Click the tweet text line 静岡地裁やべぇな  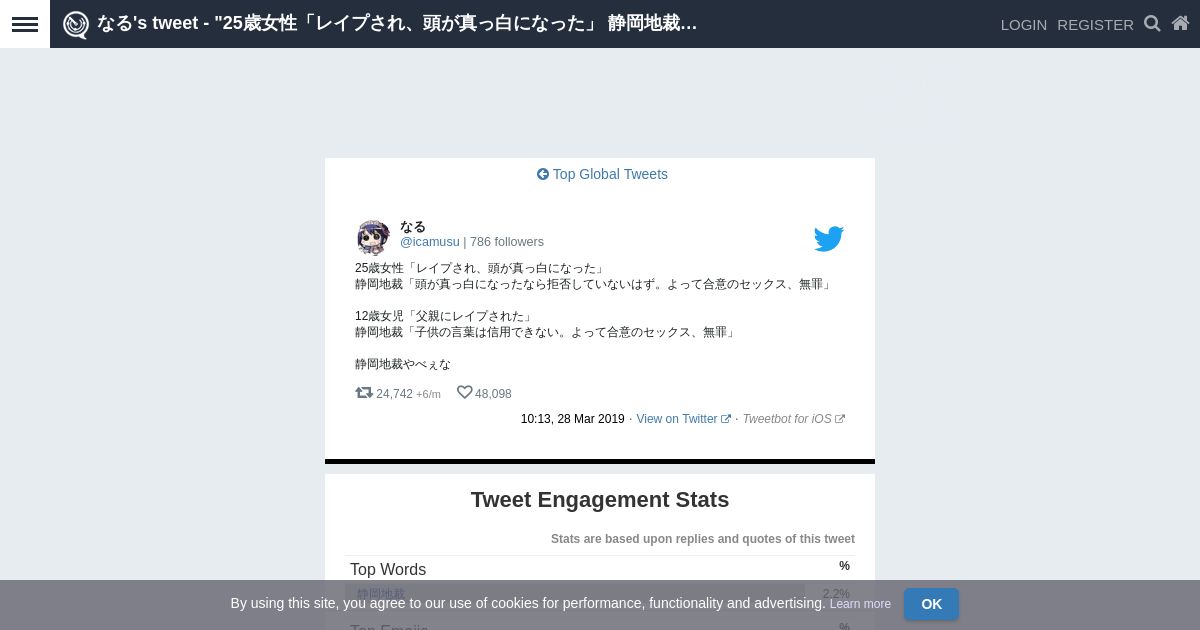pyautogui.click(x=403, y=364)
